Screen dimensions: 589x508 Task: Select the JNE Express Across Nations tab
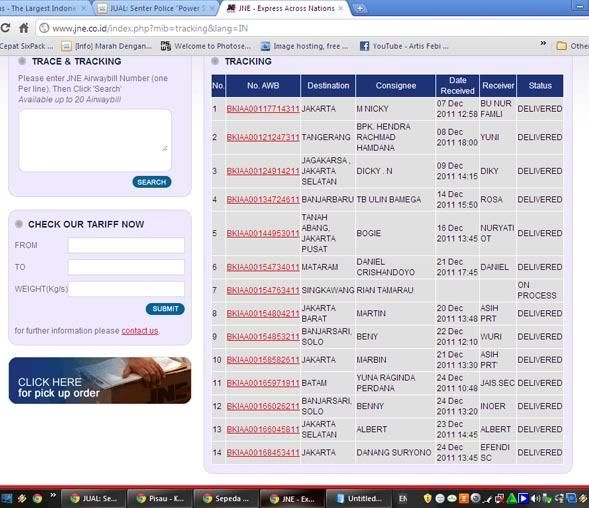point(285,8)
